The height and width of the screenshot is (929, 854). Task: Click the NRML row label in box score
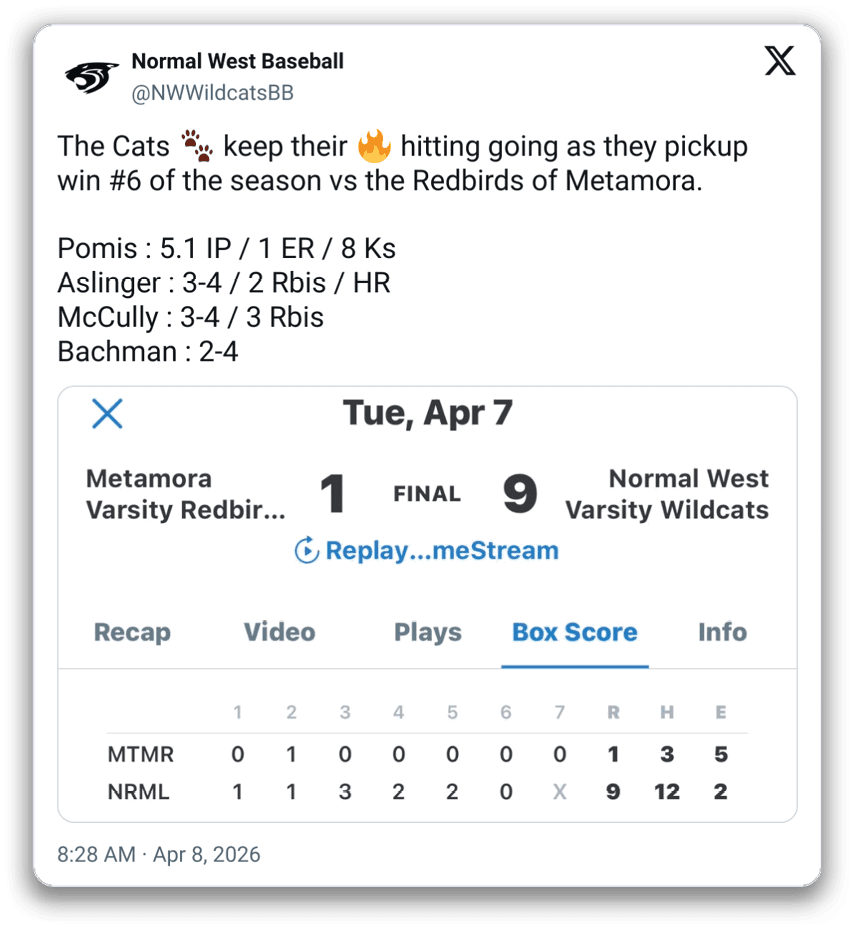point(138,792)
